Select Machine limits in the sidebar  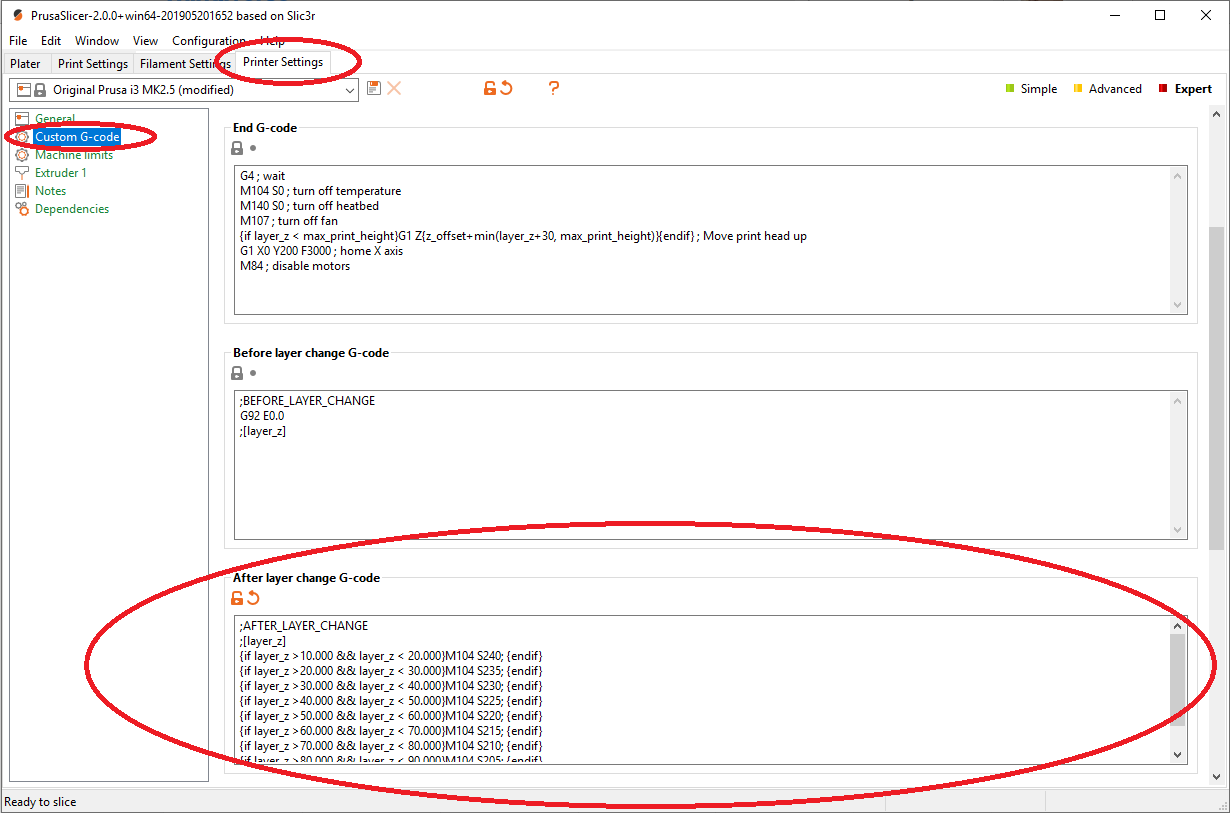tap(73, 155)
